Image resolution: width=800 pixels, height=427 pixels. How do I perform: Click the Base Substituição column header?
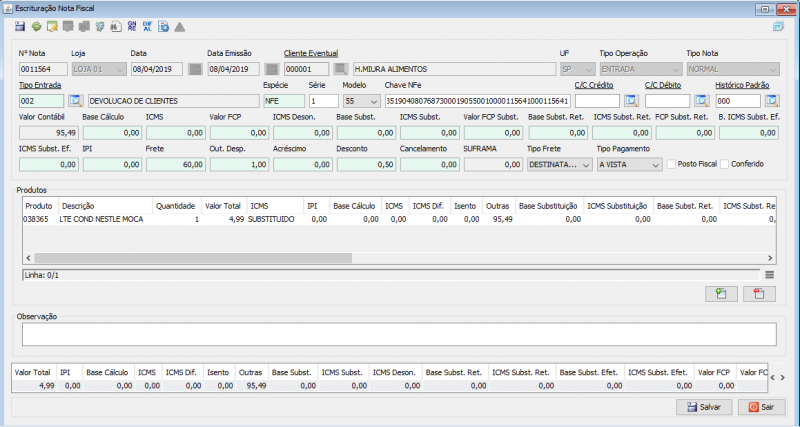(x=548, y=206)
